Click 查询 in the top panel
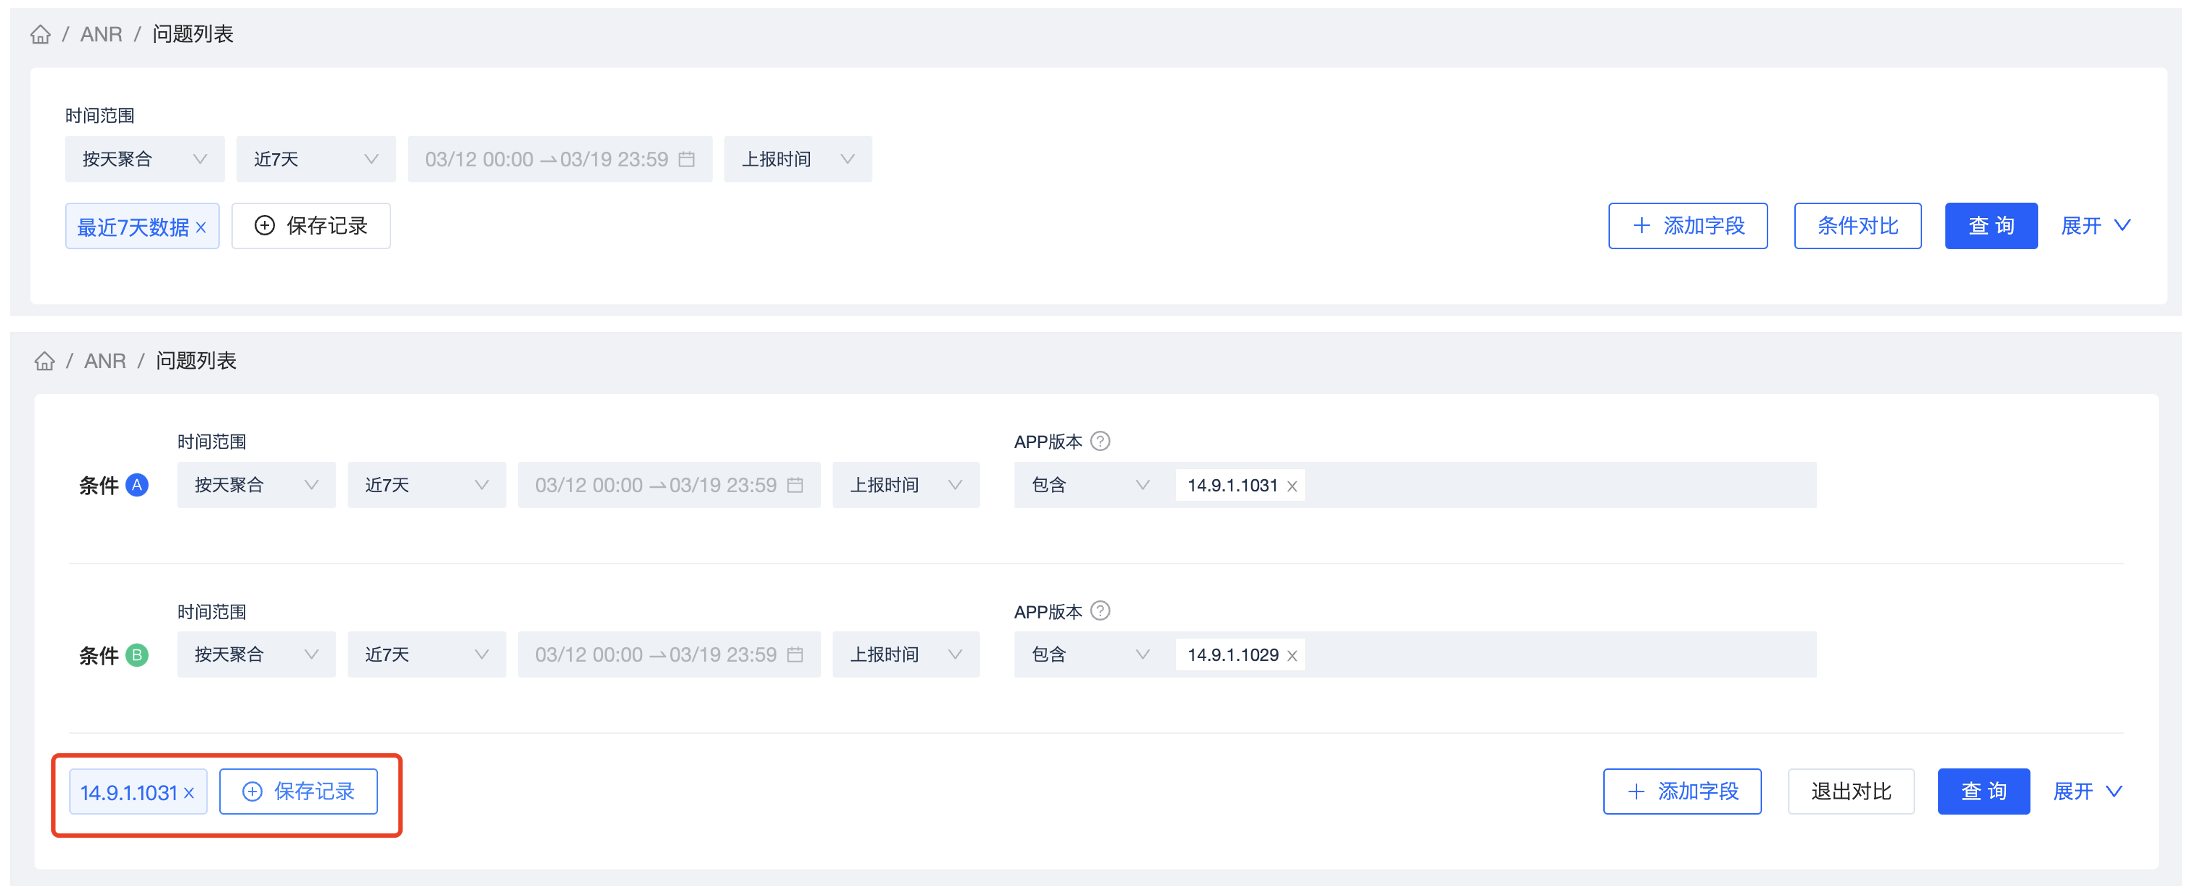 pos(1991,226)
